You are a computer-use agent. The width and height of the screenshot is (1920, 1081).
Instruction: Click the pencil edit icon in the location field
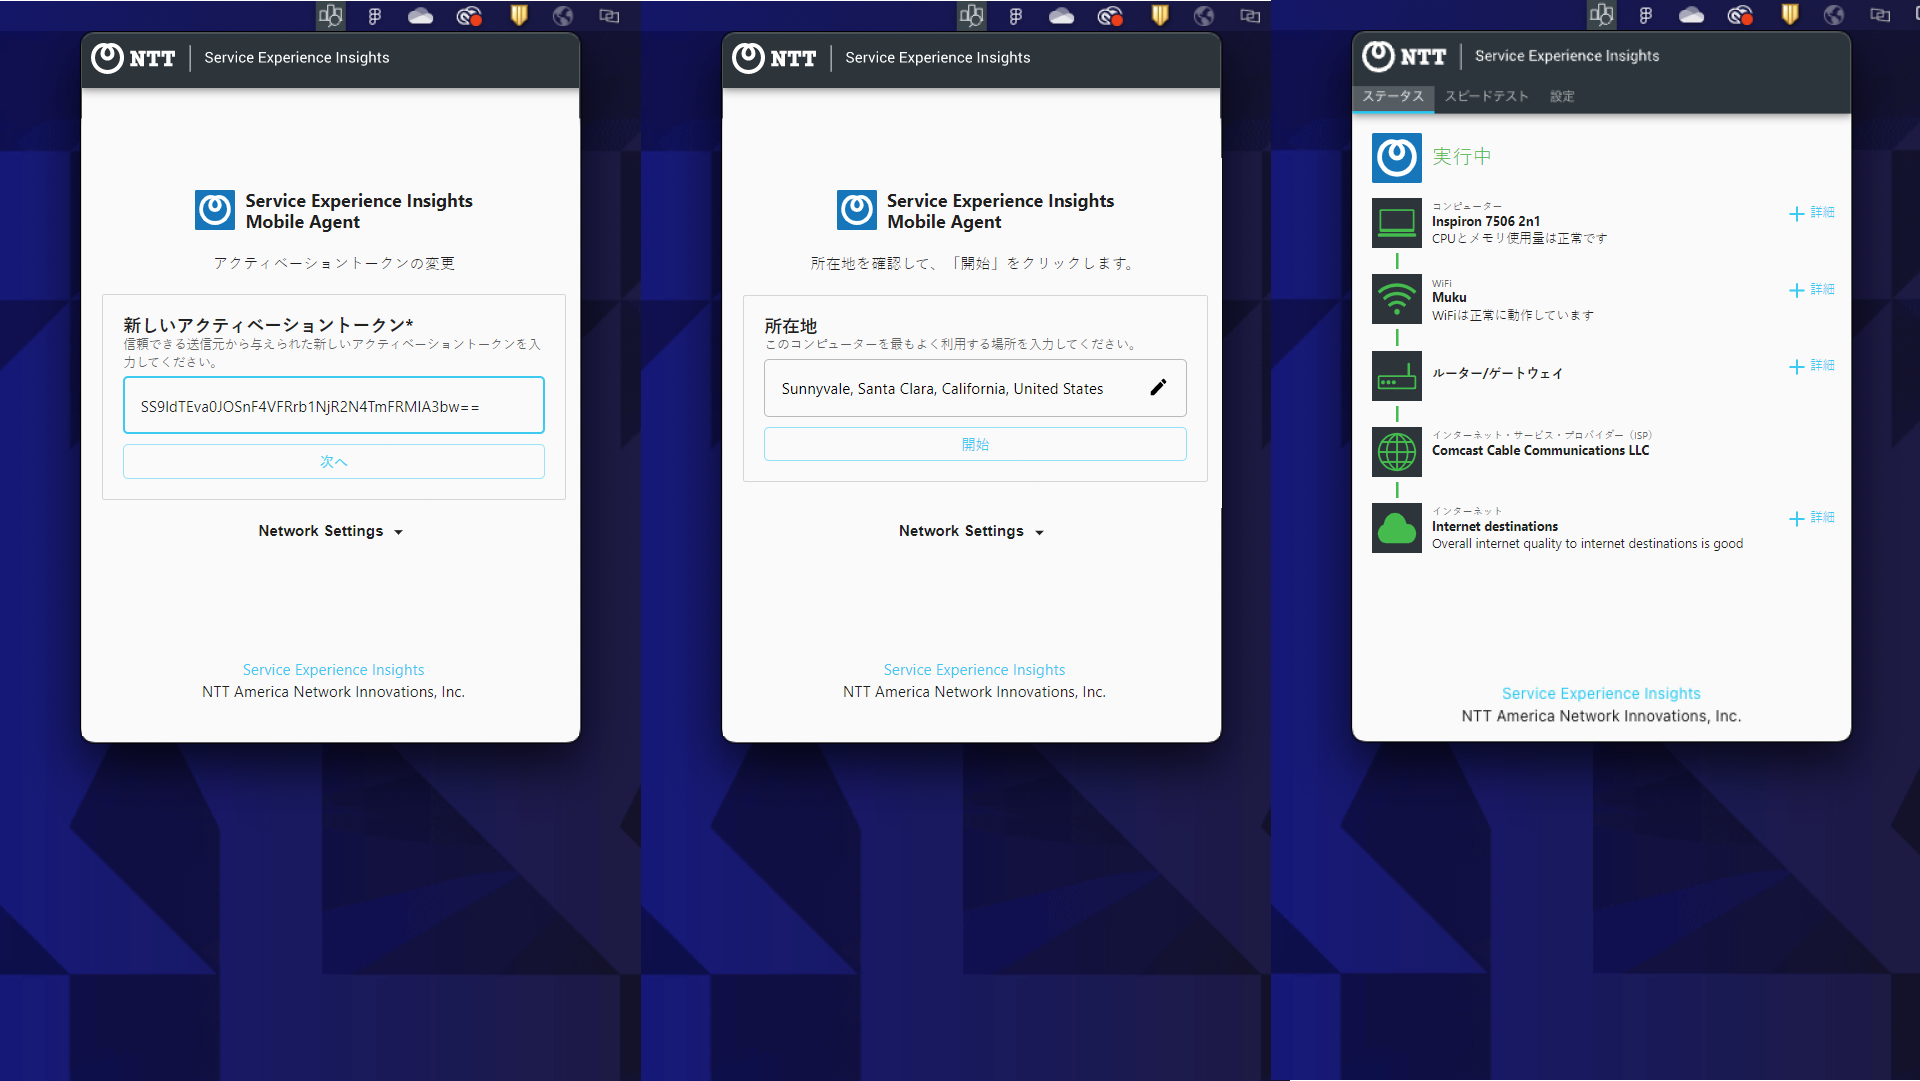pyautogui.click(x=1158, y=388)
